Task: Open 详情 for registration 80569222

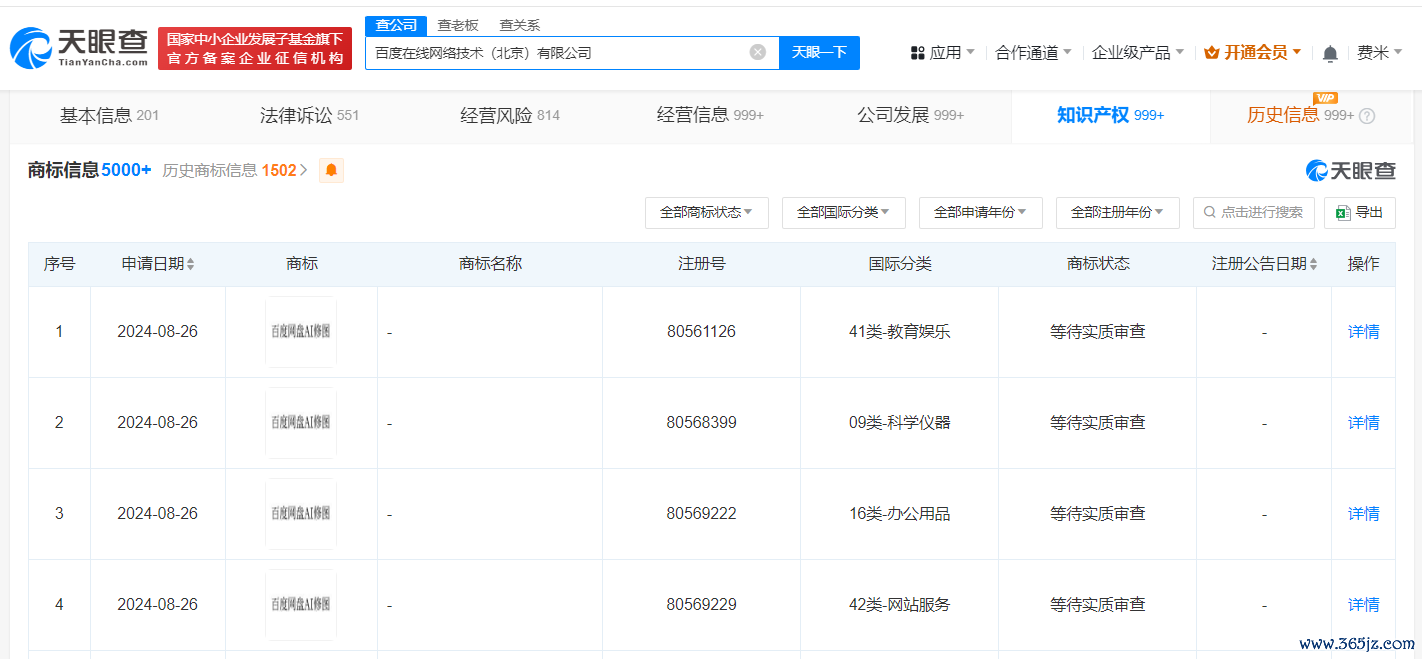Action: pyautogui.click(x=1364, y=514)
